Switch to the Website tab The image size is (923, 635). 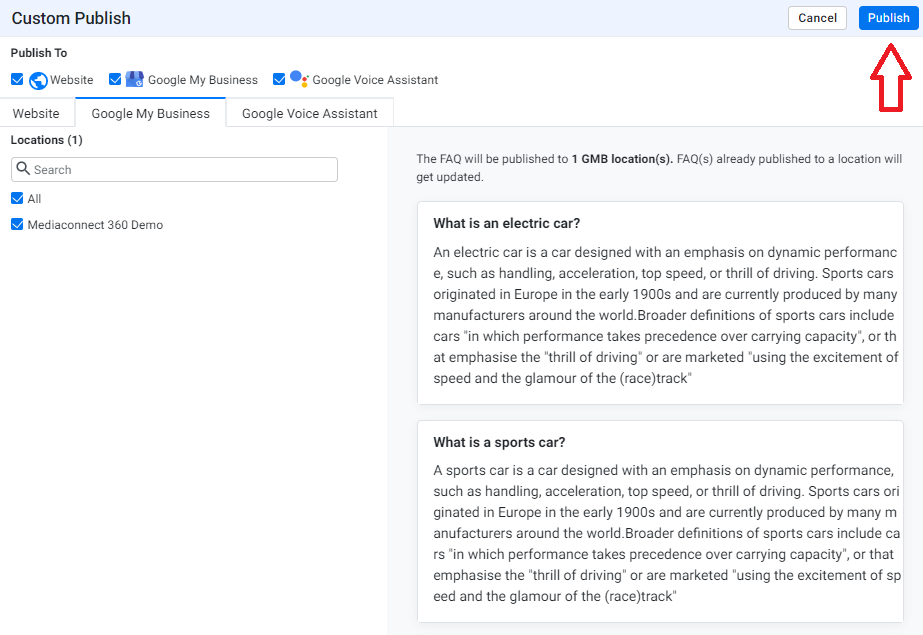point(36,114)
